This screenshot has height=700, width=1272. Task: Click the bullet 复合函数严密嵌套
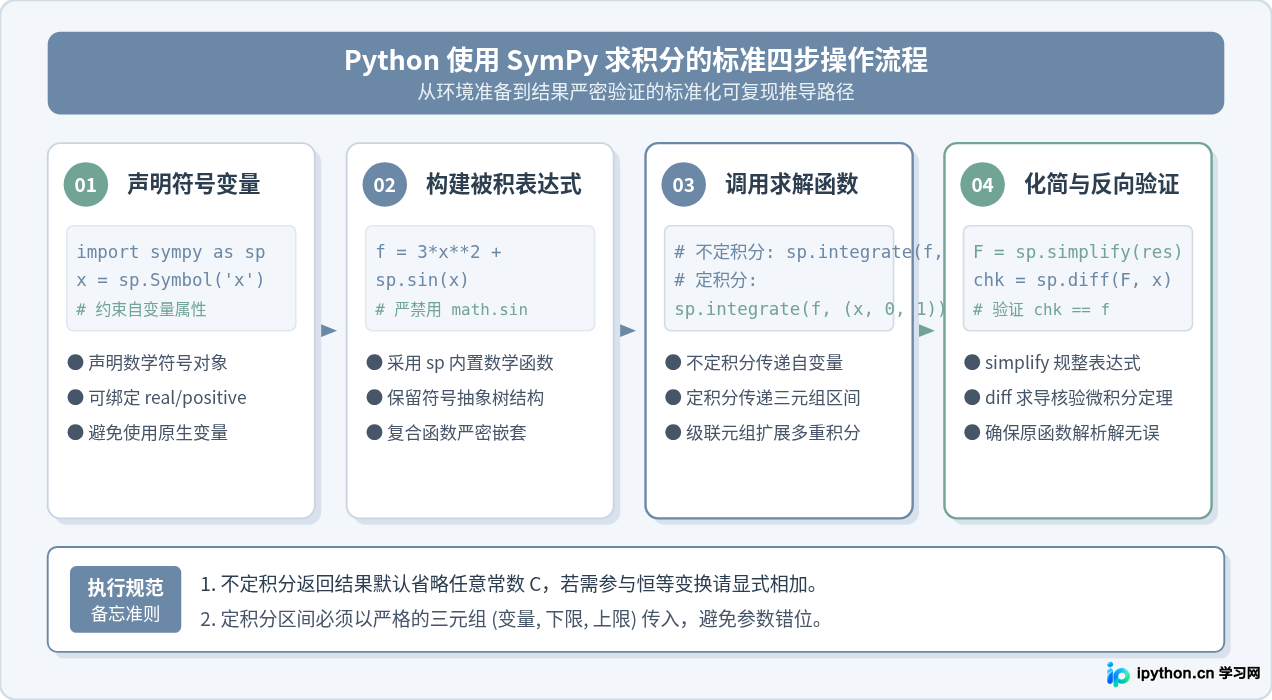446,433
